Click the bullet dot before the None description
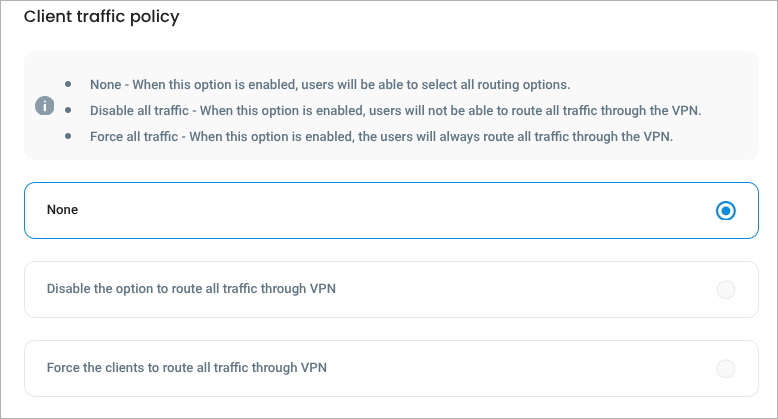Viewport: 778px width, 419px height. 68,84
